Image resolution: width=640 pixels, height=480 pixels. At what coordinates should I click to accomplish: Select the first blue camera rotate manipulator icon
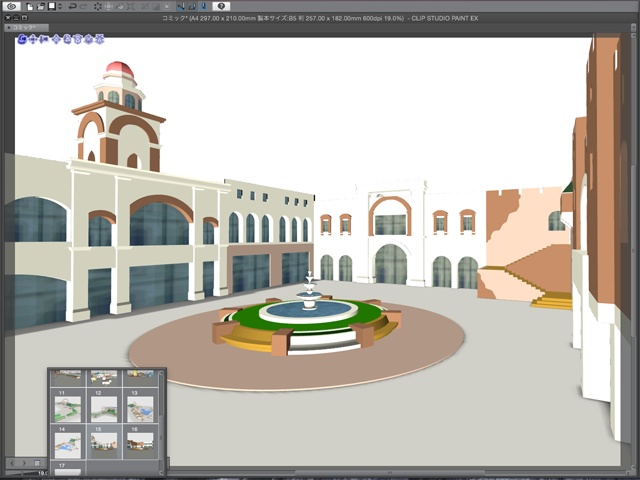tap(22, 39)
